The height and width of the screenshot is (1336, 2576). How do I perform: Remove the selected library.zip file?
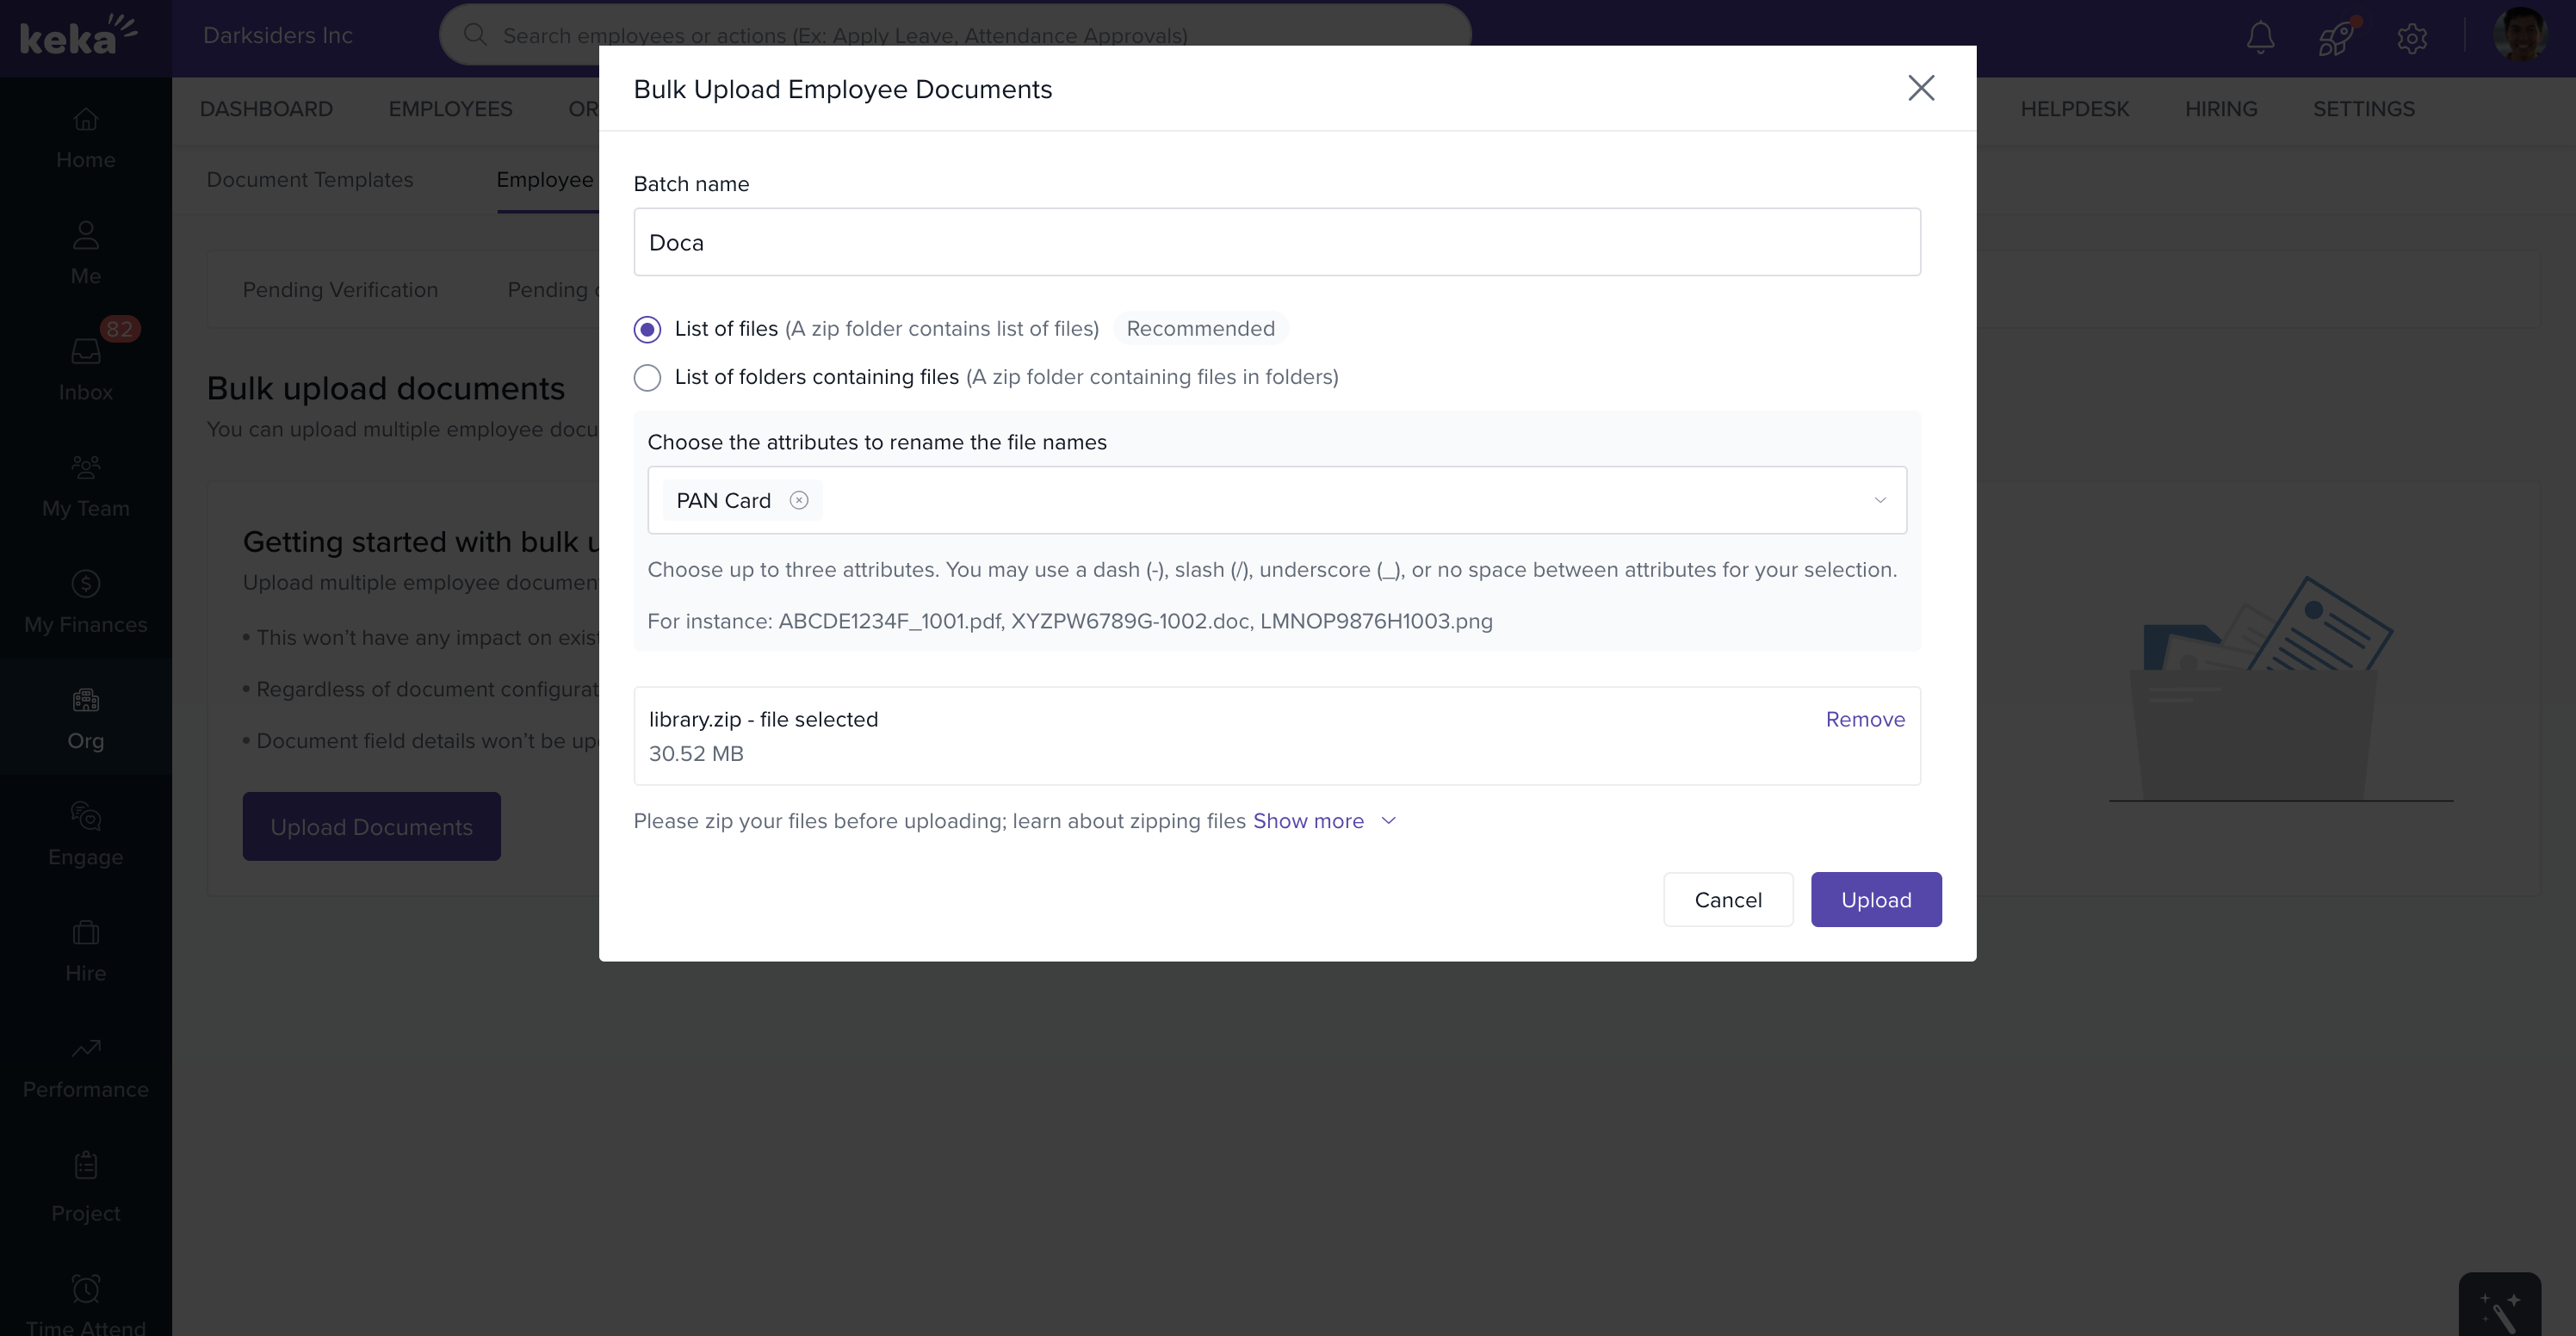pos(1864,719)
